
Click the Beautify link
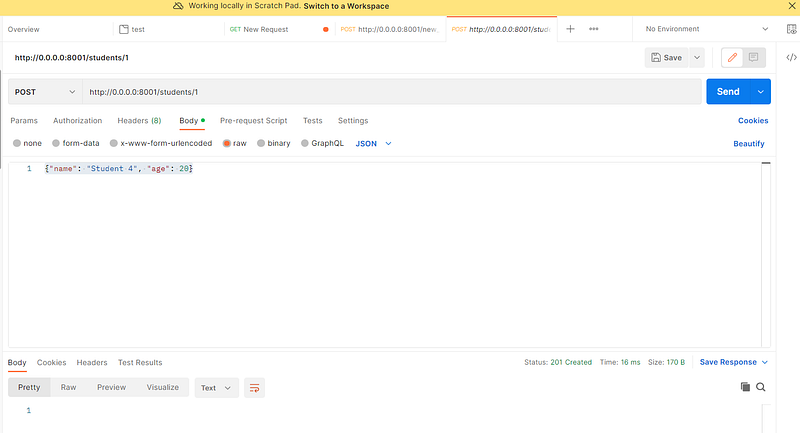point(748,144)
